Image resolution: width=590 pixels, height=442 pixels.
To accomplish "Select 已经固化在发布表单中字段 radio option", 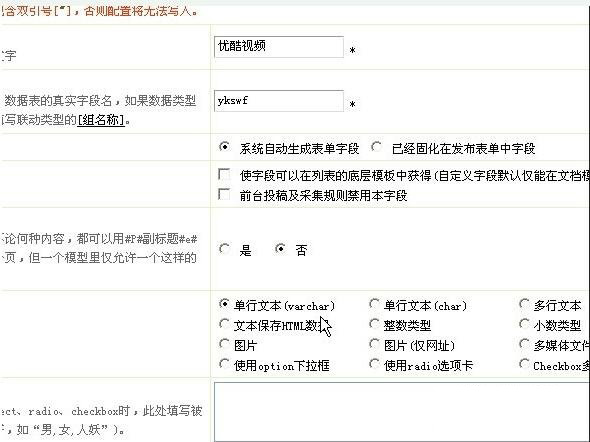I will tap(376, 147).
